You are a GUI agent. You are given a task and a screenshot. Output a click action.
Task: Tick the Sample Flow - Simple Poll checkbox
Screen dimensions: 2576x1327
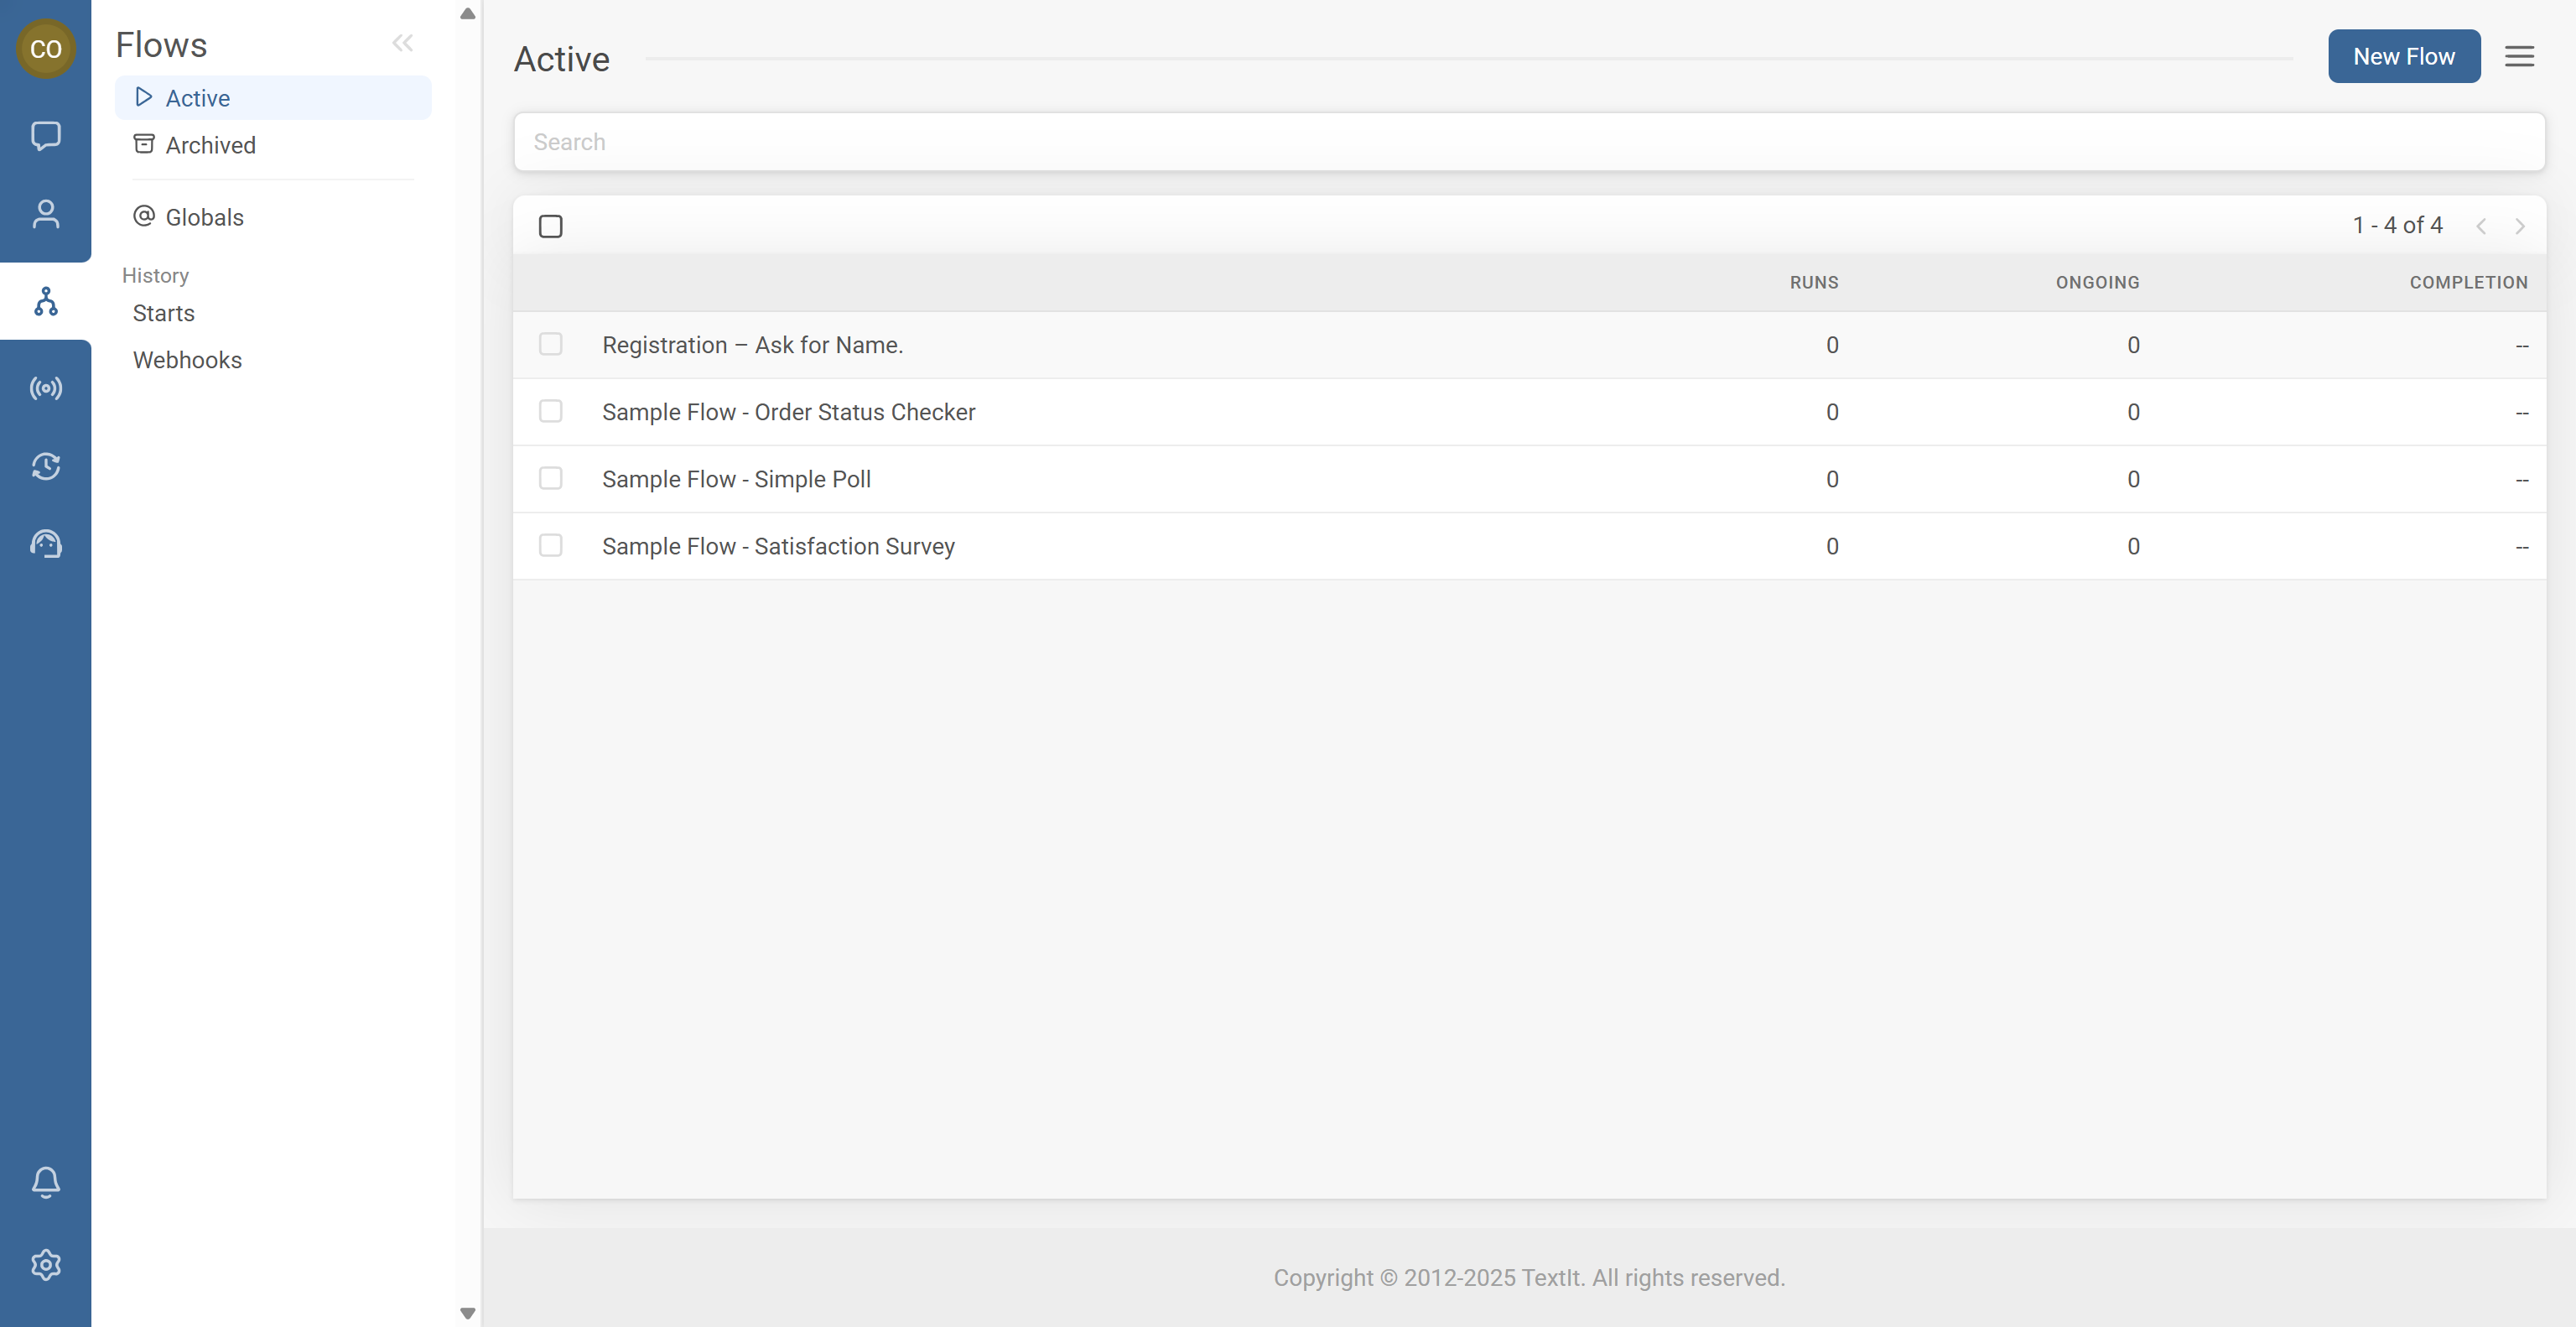point(550,479)
